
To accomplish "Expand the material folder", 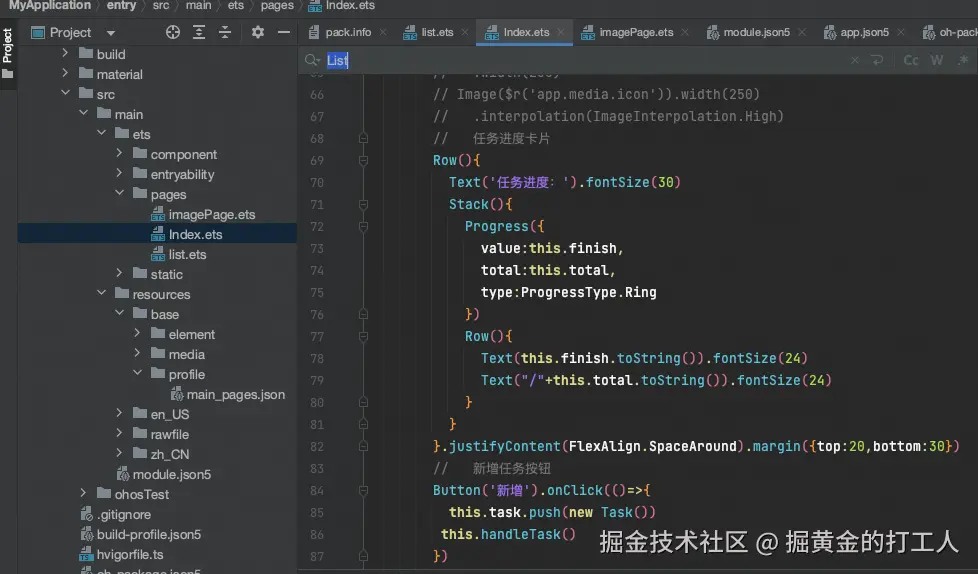I will point(65,74).
